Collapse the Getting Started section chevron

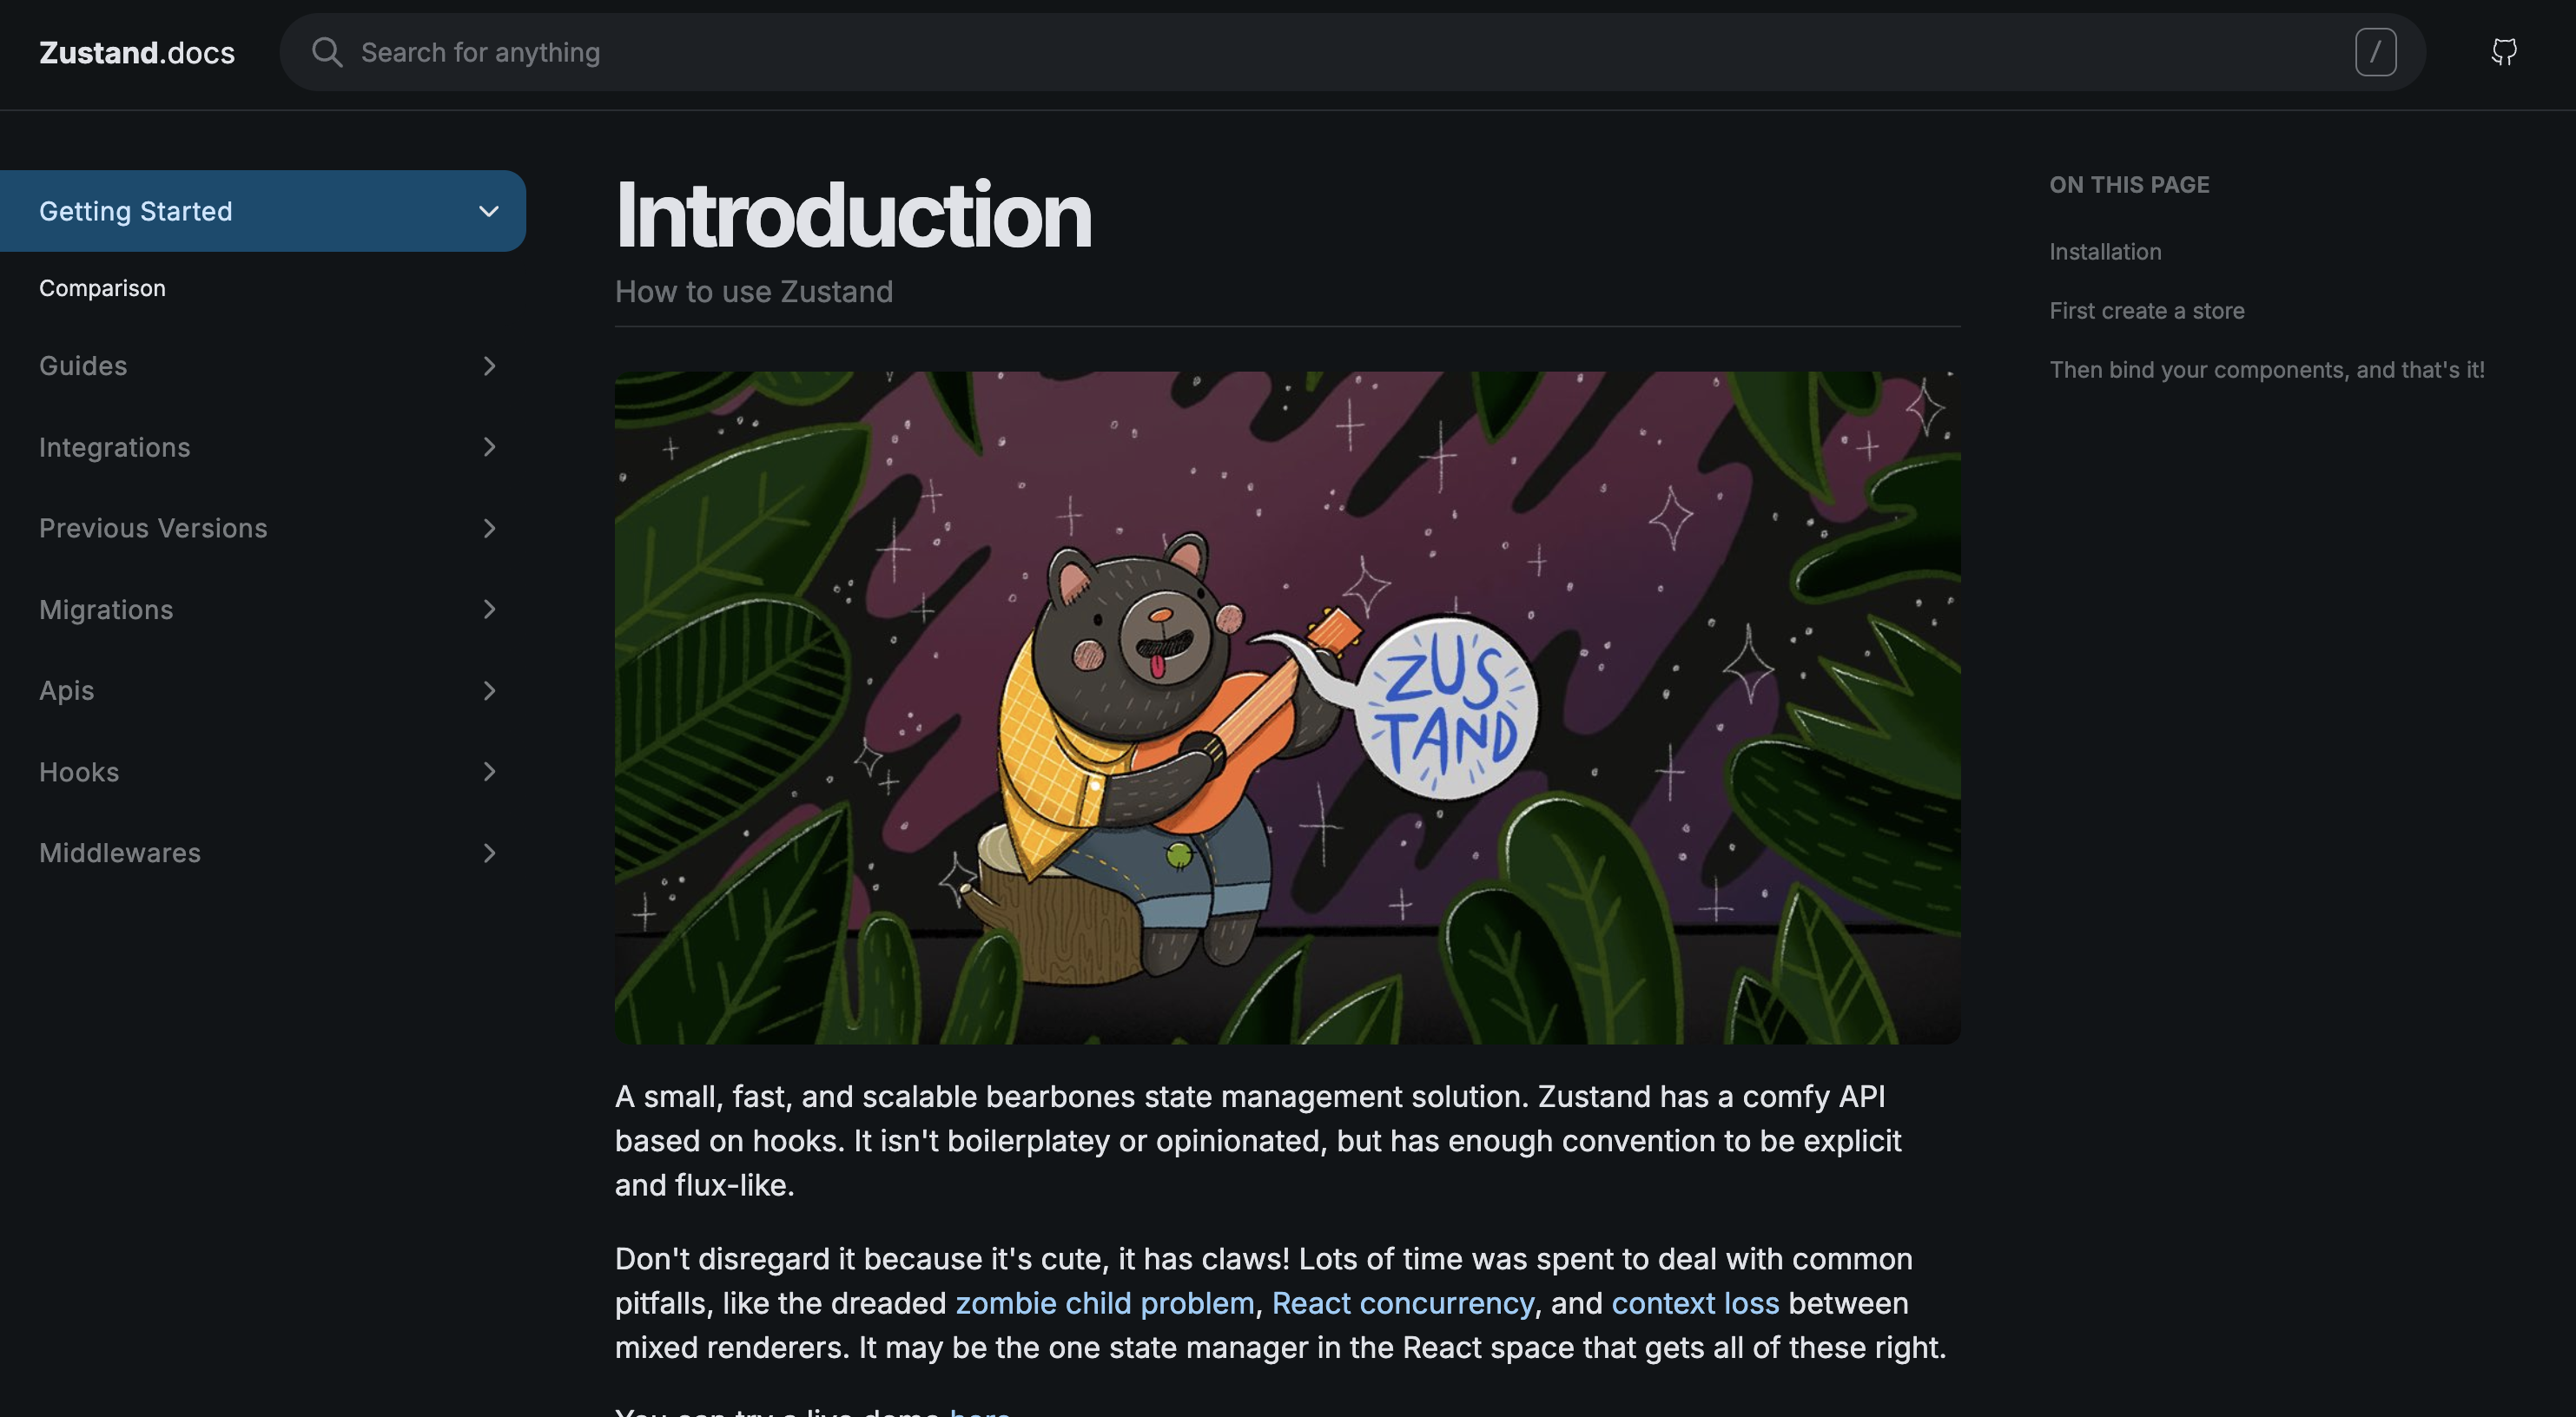[489, 211]
